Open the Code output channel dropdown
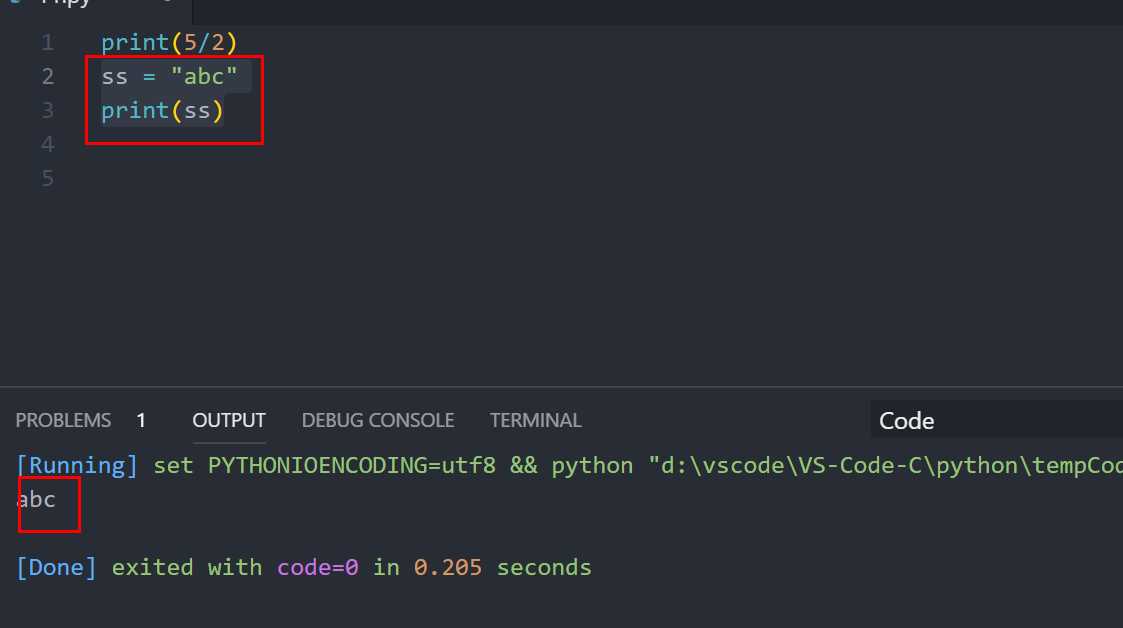The height and width of the screenshot is (628, 1123). [996, 420]
